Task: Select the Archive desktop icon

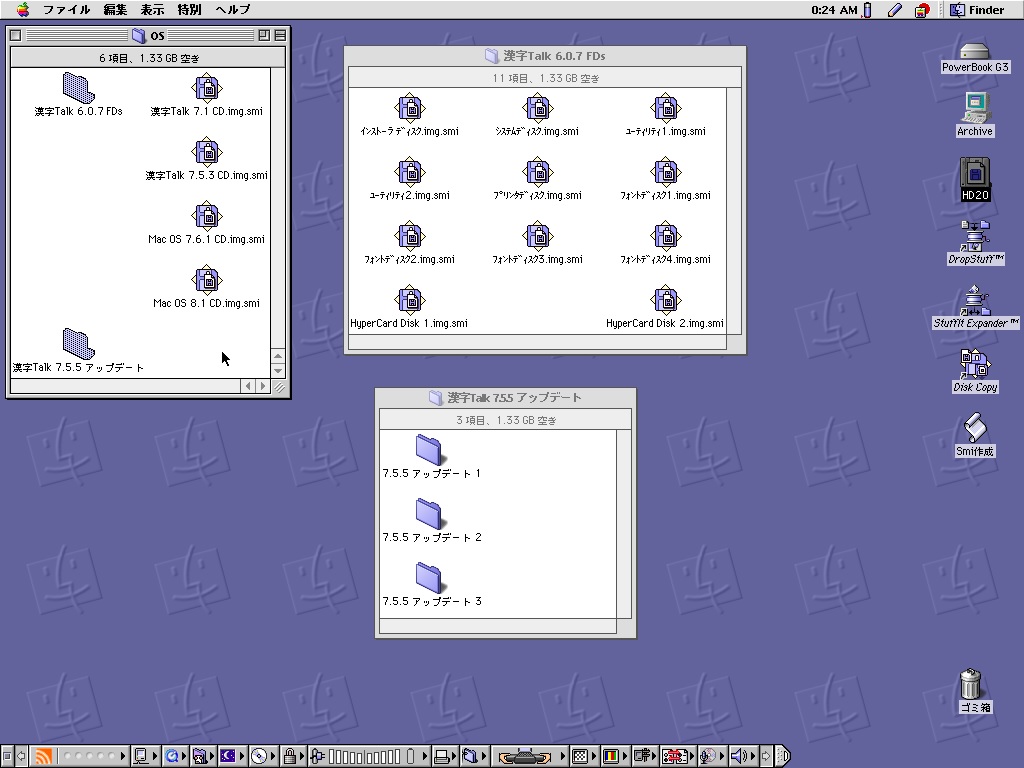Action: [975, 108]
